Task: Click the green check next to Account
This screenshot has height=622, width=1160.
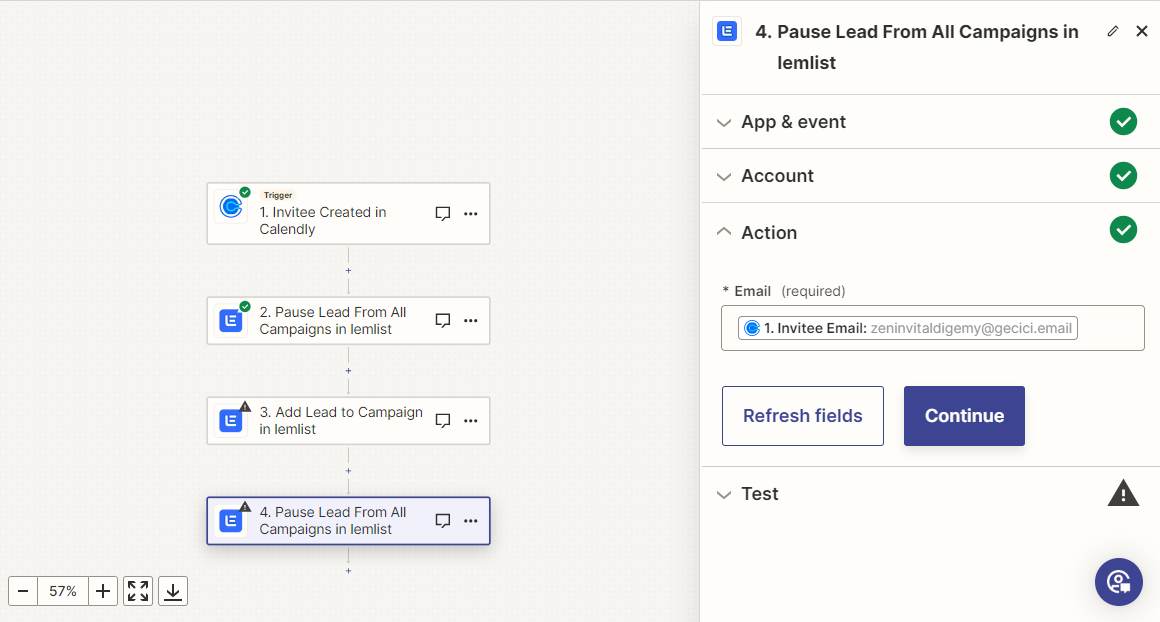Action: [x=1123, y=175]
